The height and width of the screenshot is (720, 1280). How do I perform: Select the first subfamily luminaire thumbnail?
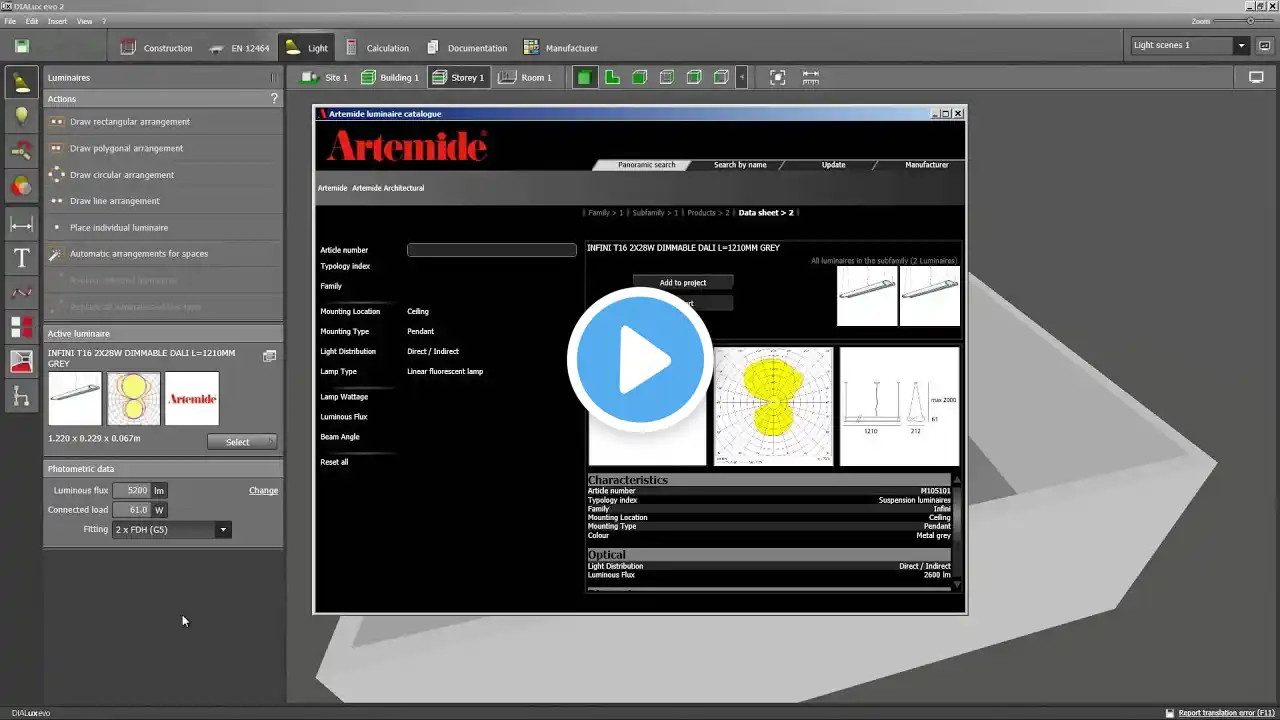(x=867, y=296)
